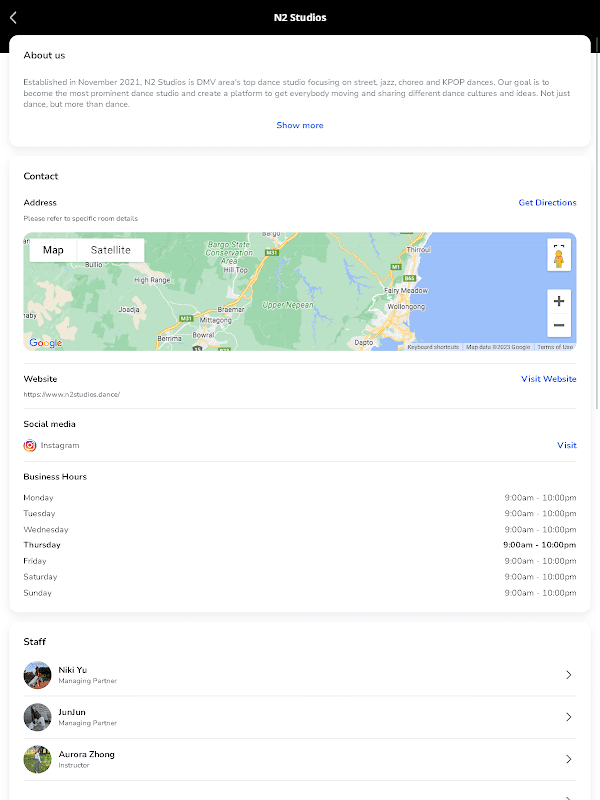The width and height of the screenshot is (600, 800).
Task: Click Monday in business hours
Action: (38, 498)
